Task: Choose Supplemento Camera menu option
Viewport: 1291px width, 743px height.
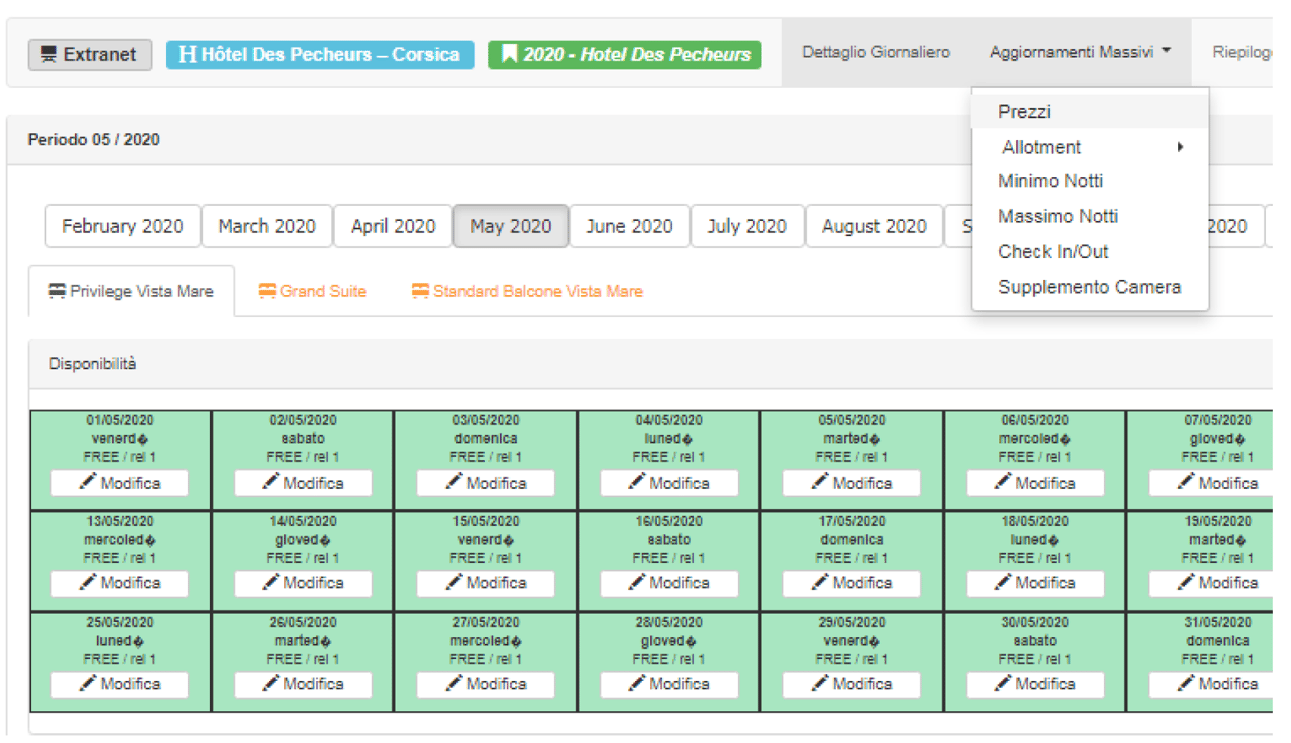Action: click(x=1090, y=287)
